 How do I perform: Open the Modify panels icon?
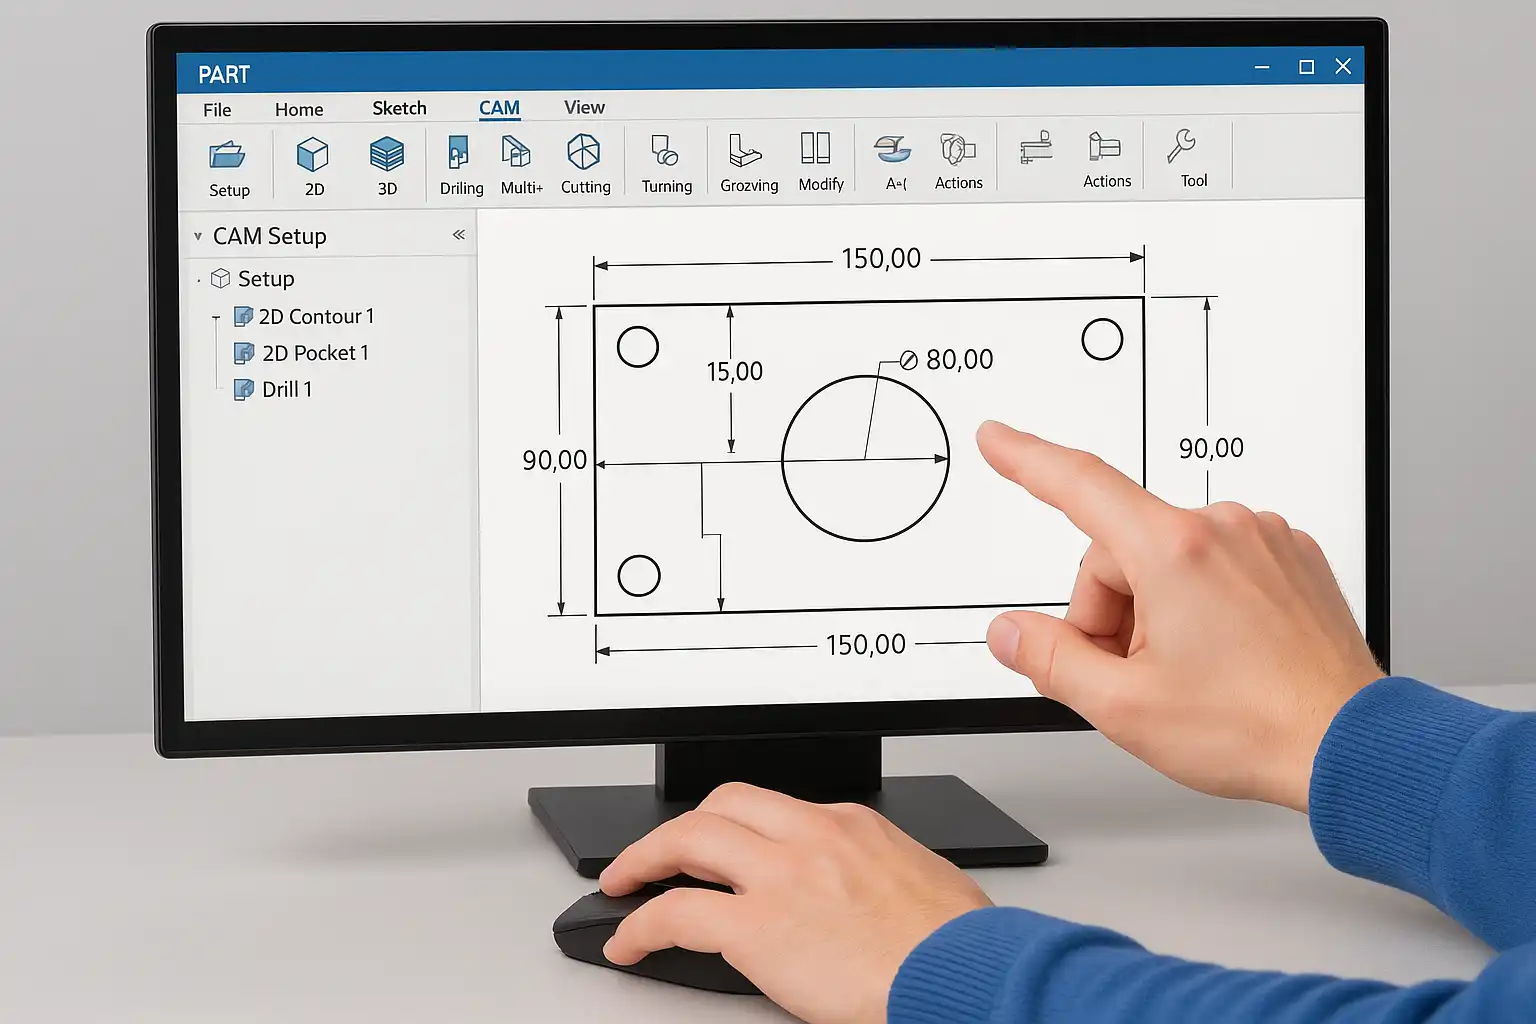point(816,148)
